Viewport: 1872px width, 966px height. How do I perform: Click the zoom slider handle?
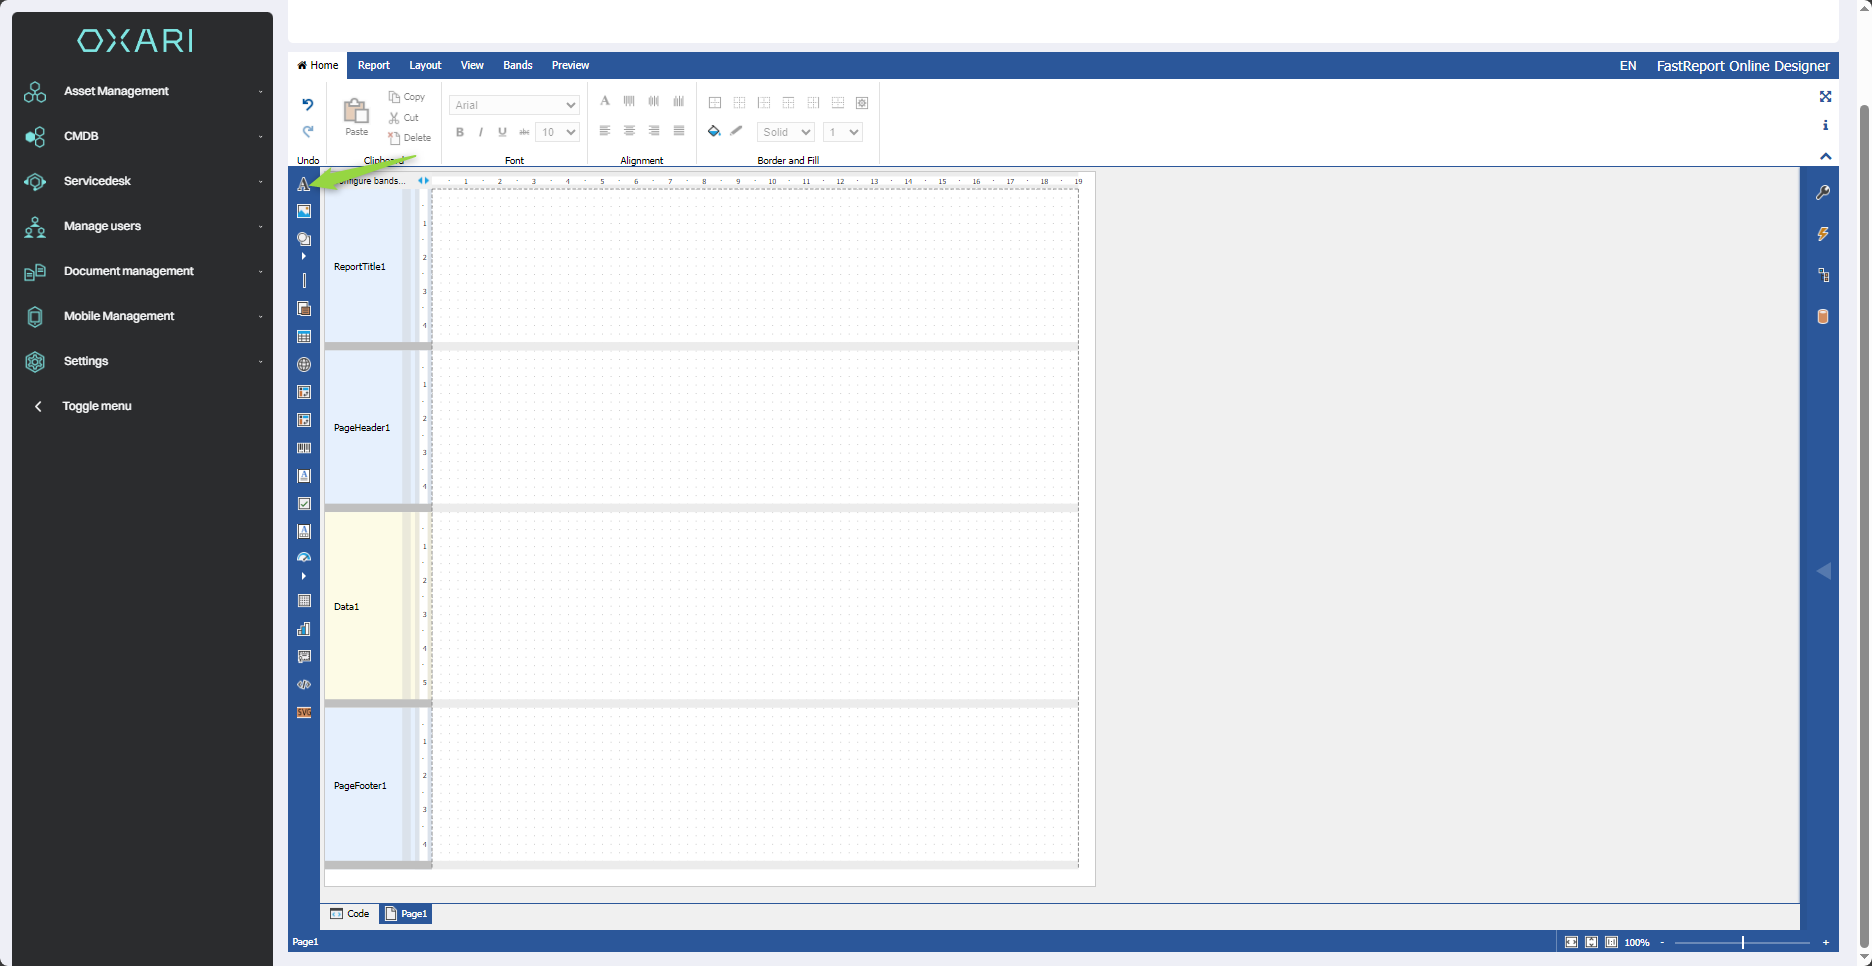click(x=1742, y=942)
